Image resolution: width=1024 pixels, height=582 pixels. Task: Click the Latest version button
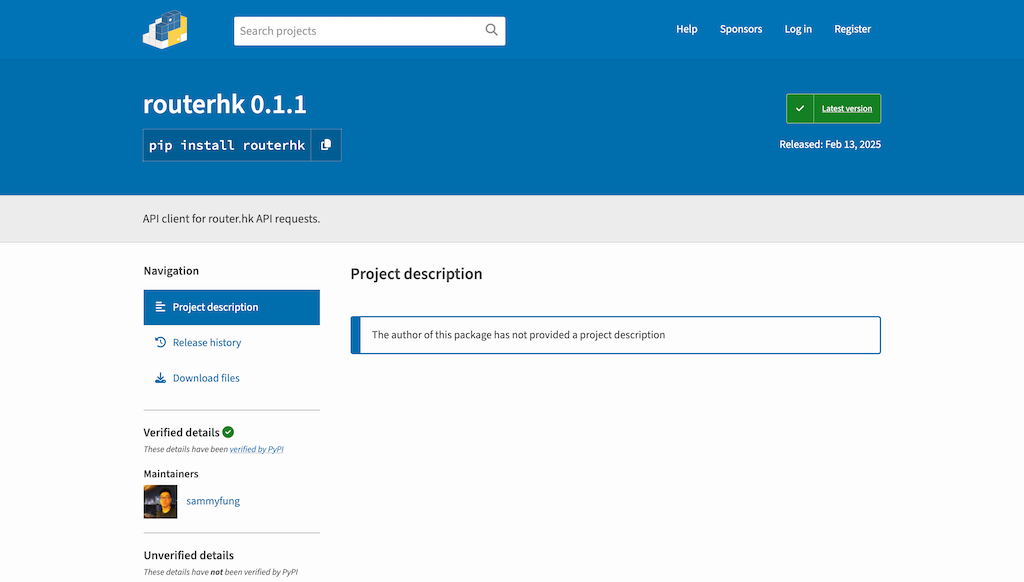coord(846,108)
